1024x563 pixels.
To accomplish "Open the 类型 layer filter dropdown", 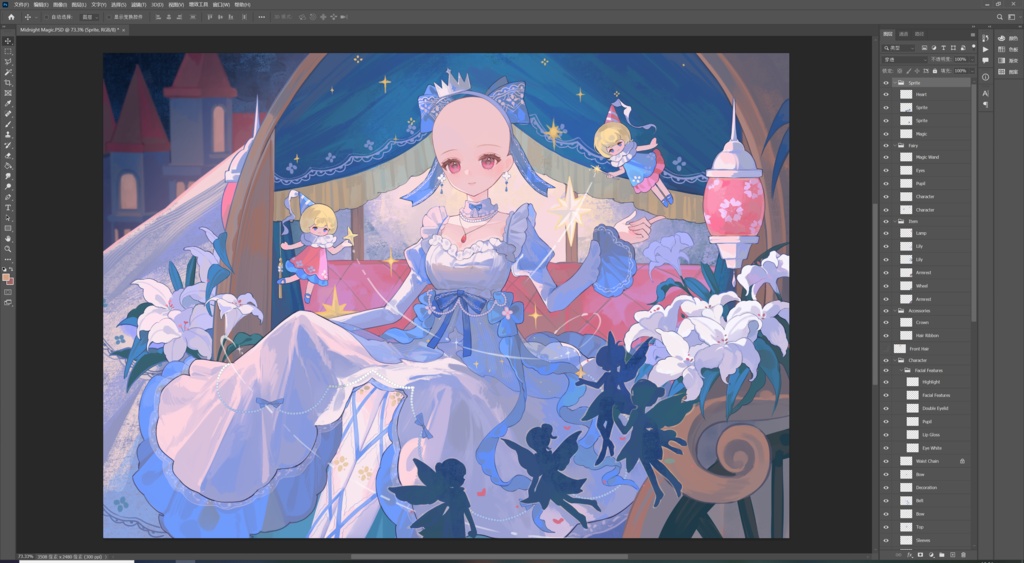I will click(x=899, y=48).
